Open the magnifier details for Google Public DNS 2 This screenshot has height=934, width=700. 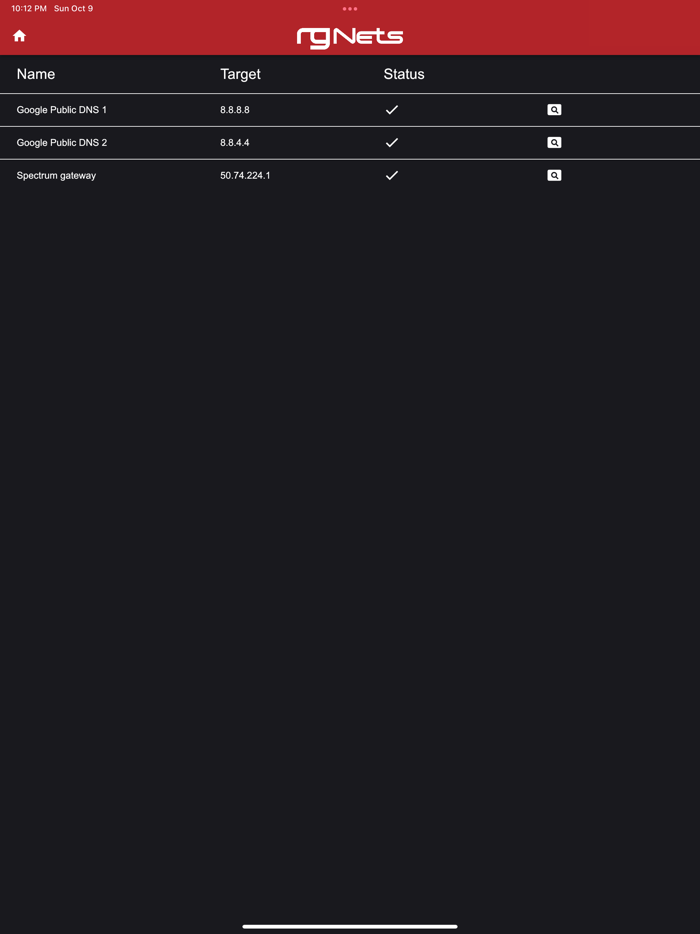pos(554,142)
